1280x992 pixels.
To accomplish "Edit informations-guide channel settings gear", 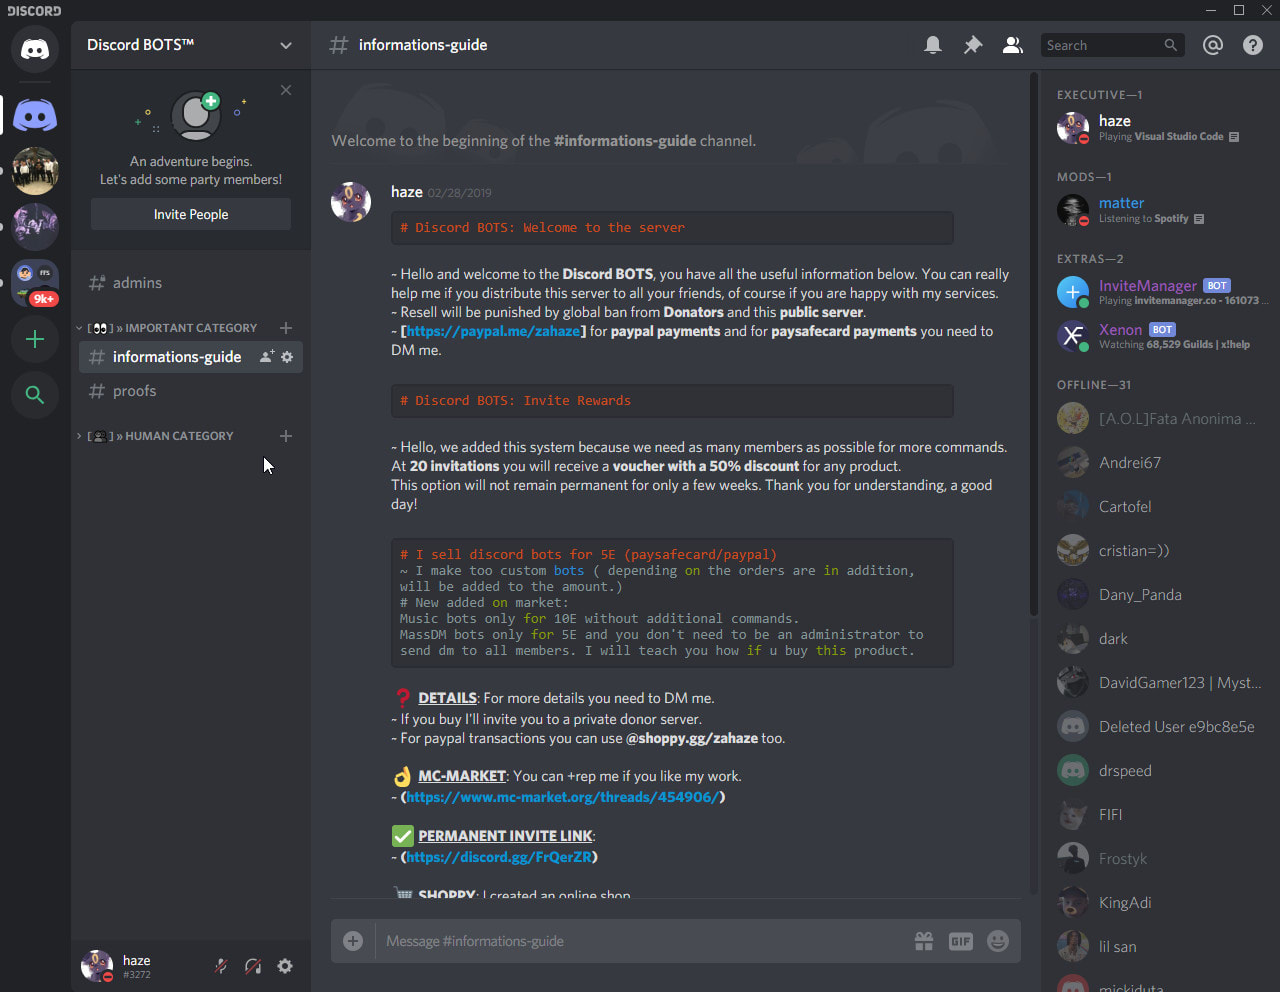I will click(287, 357).
